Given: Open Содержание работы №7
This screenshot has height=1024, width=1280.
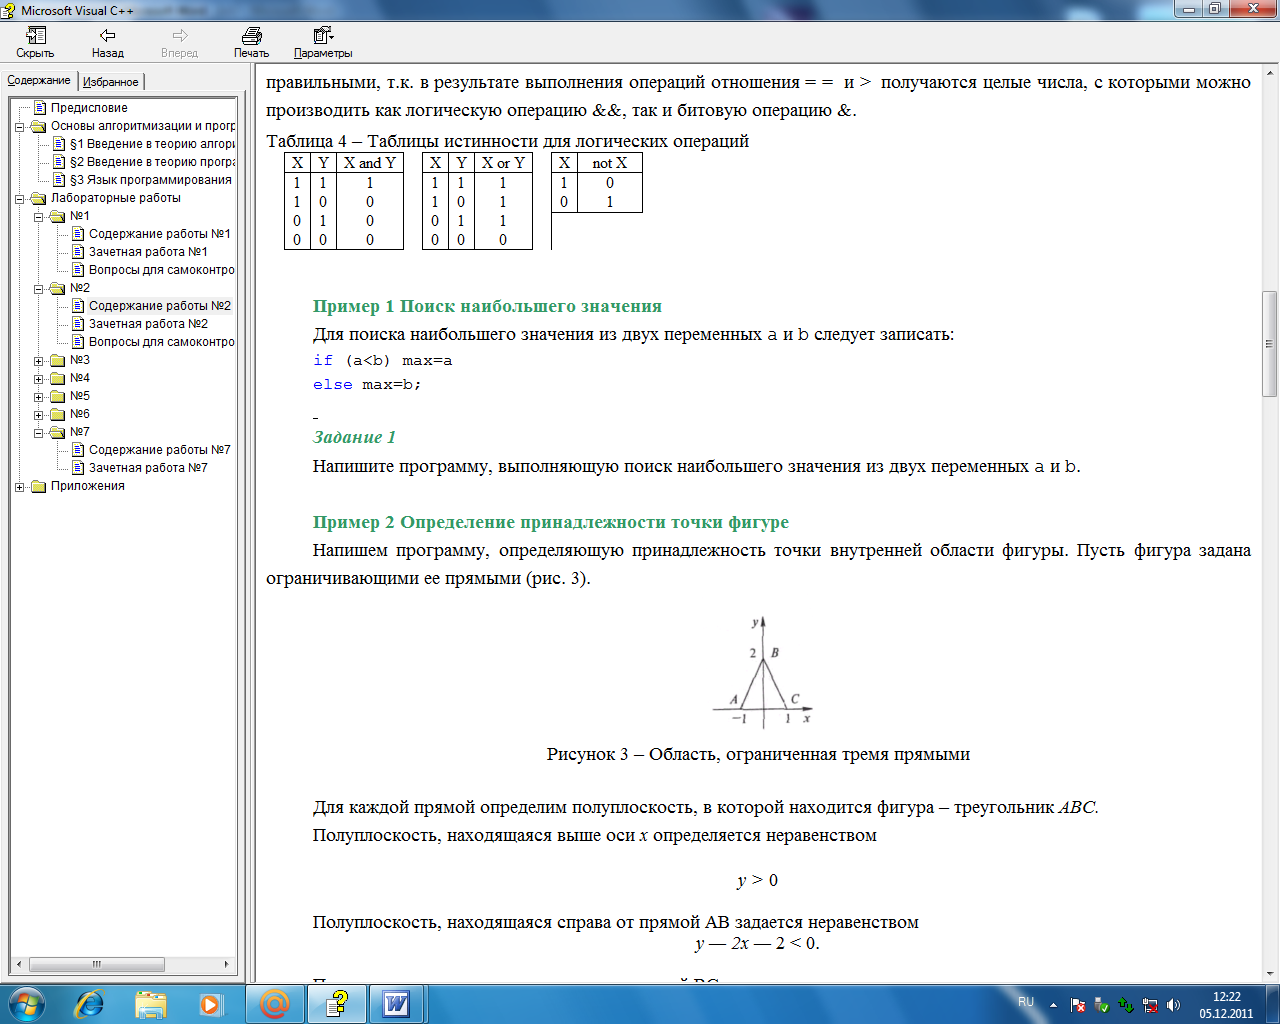Looking at the screenshot, I should 159,450.
